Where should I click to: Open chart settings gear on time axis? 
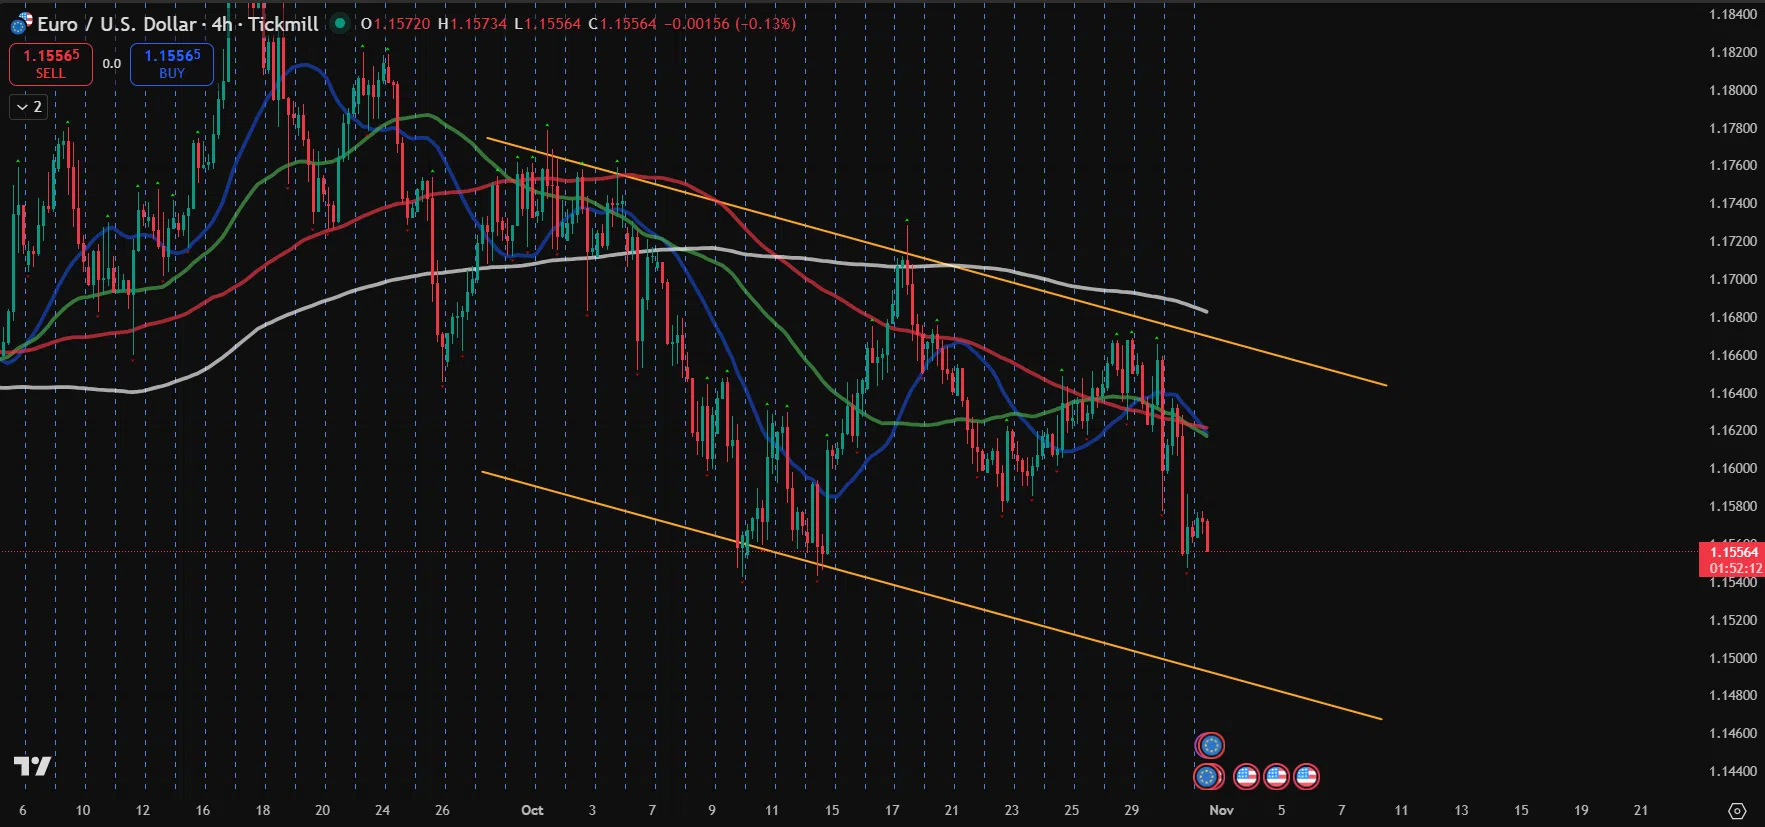click(1737, 810)
